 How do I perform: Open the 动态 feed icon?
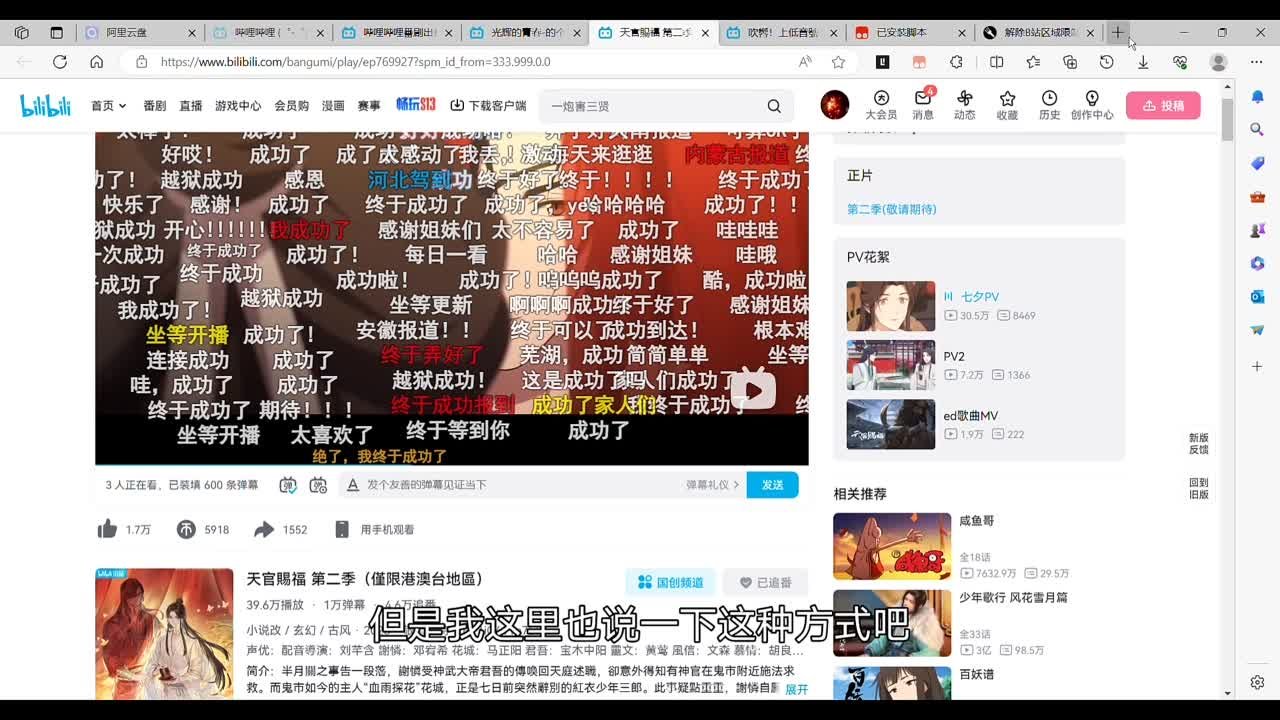965,105
